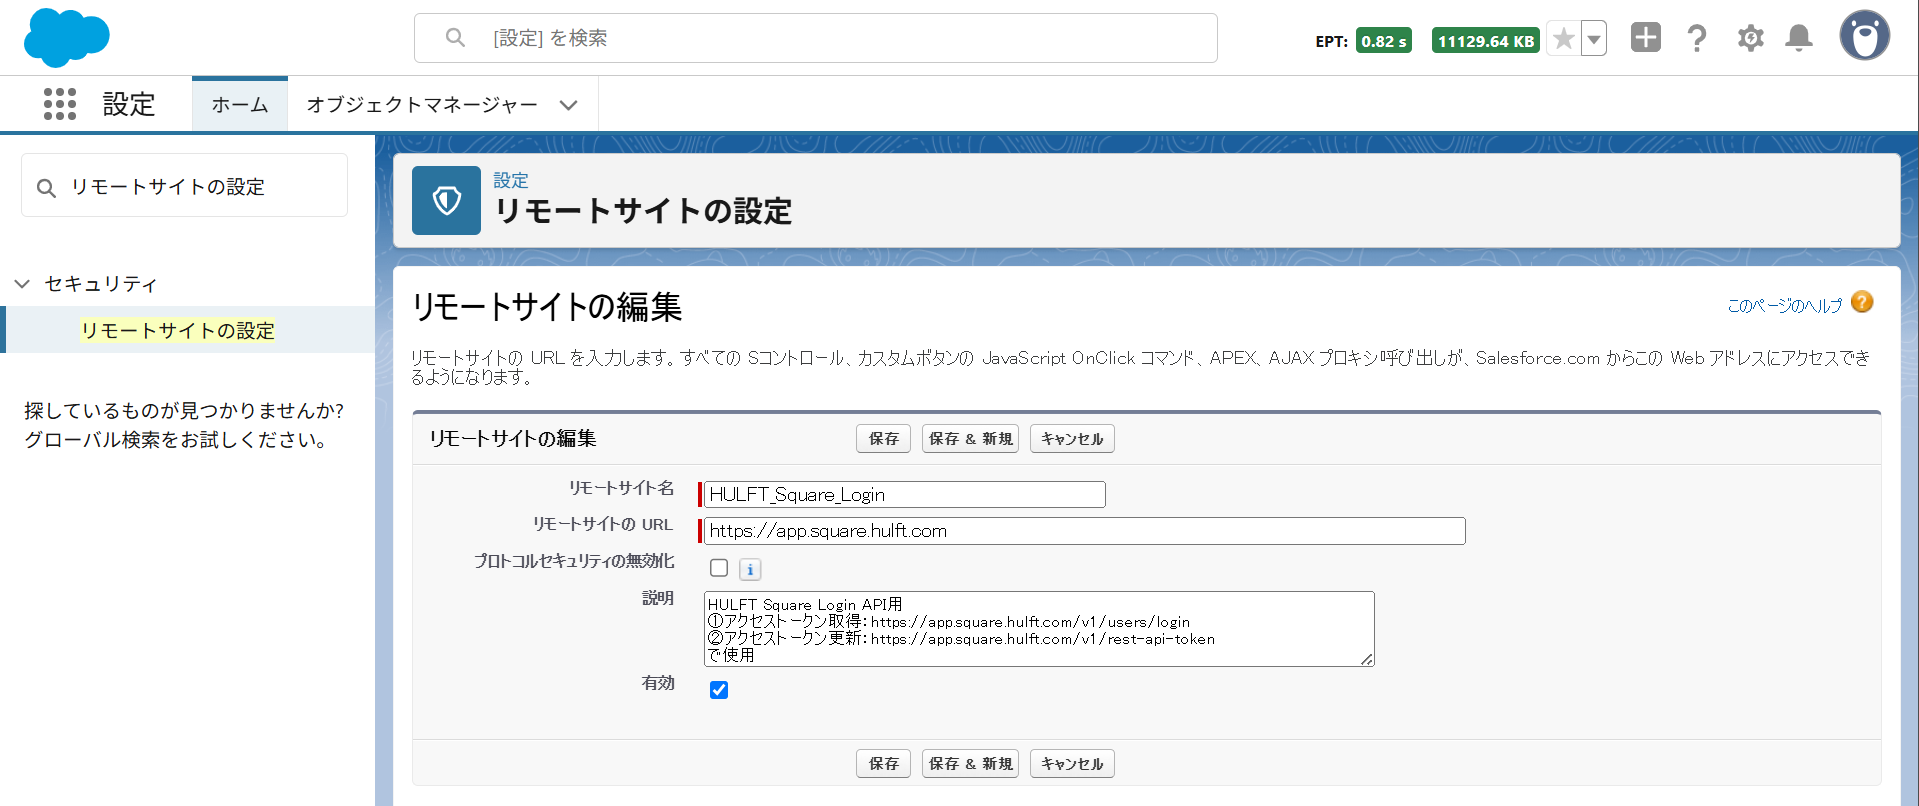1919x806 pixels.
Task: Click the search magnifier icon in header
Action: pos(455,38)
